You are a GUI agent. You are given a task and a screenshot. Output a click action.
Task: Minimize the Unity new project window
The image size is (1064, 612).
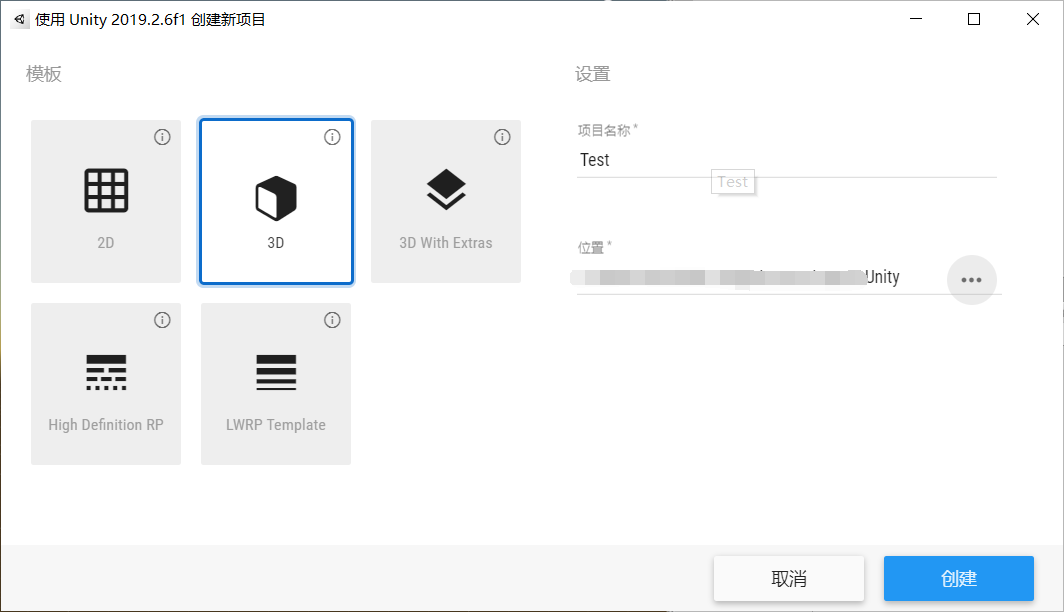pos(917,19)
